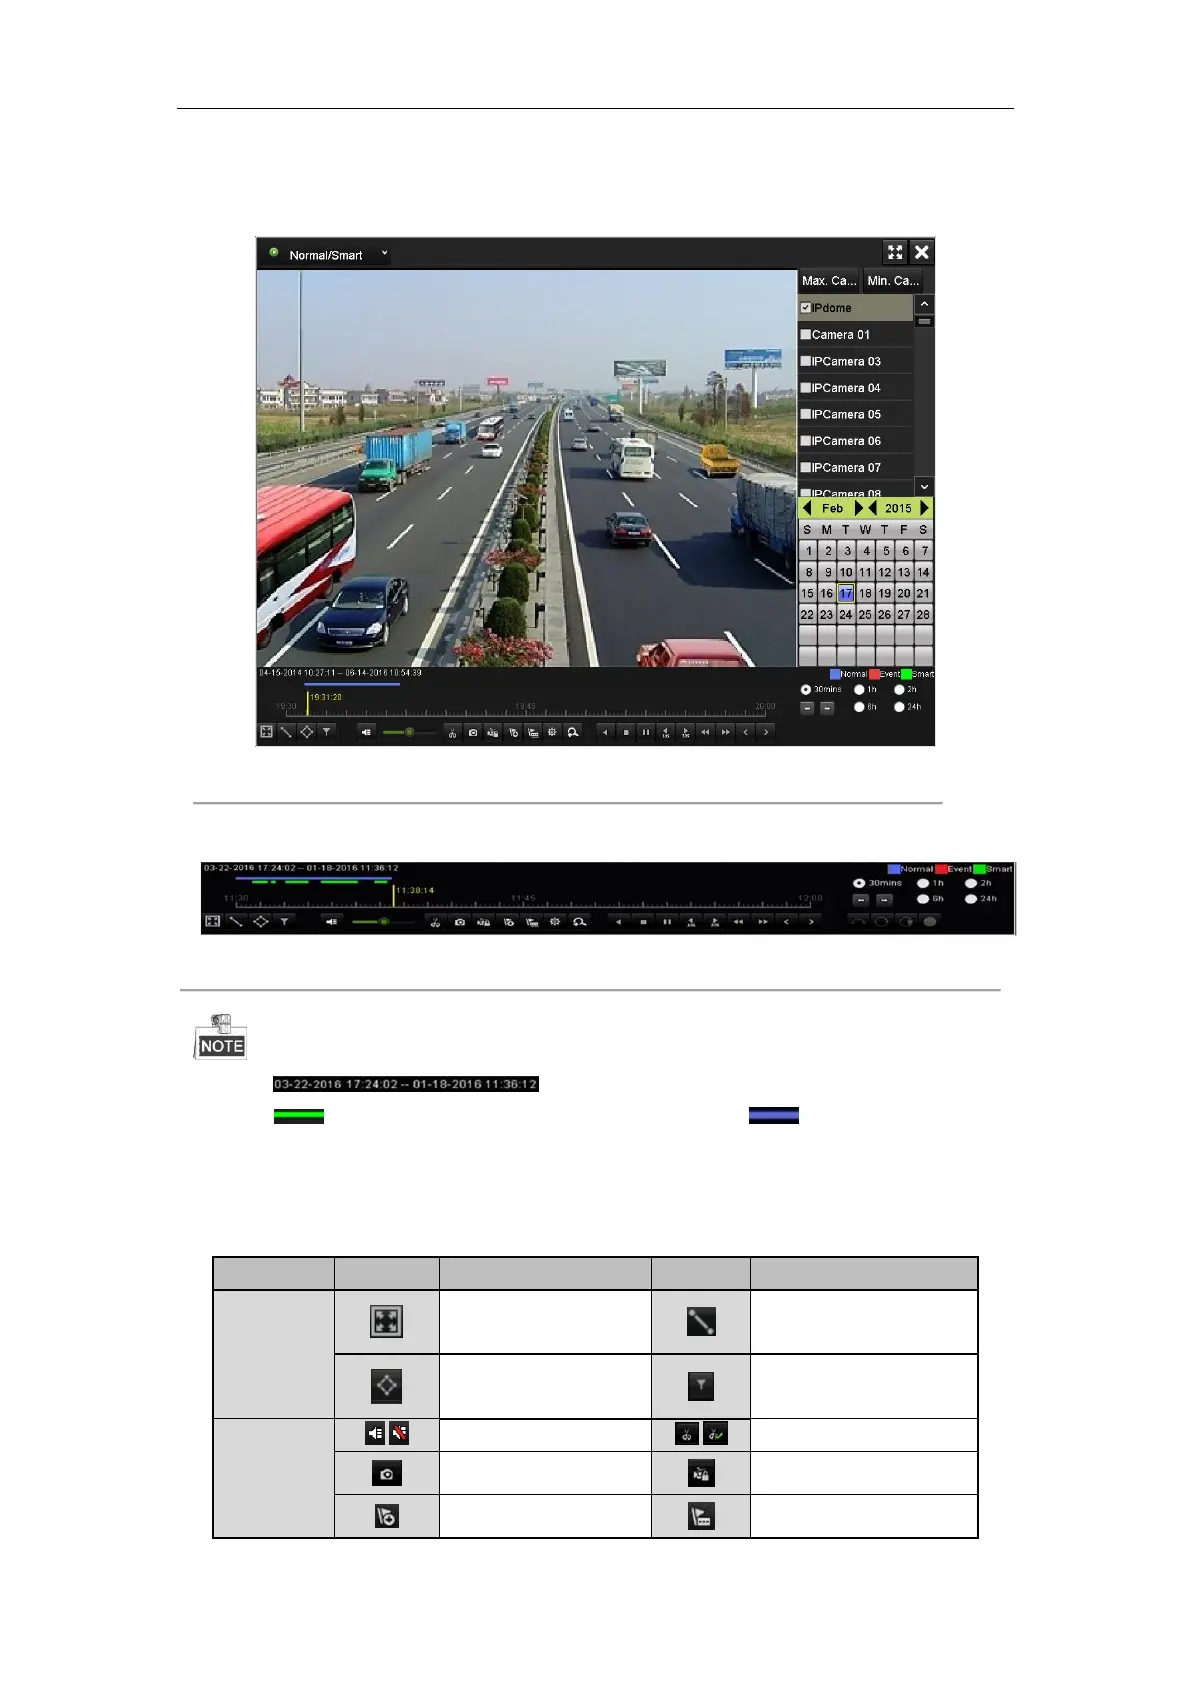Screen dimensions: 1191x1684
Task: Open the filter funnel icon in highway playback window
Action: click(326, 732)
